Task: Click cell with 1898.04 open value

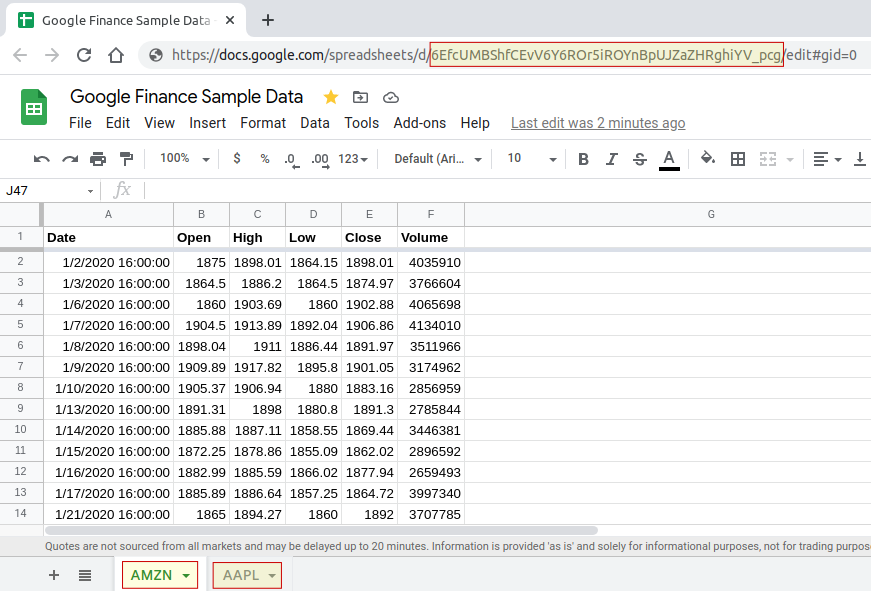Action: pyautogui.click(x=201, y=347)
